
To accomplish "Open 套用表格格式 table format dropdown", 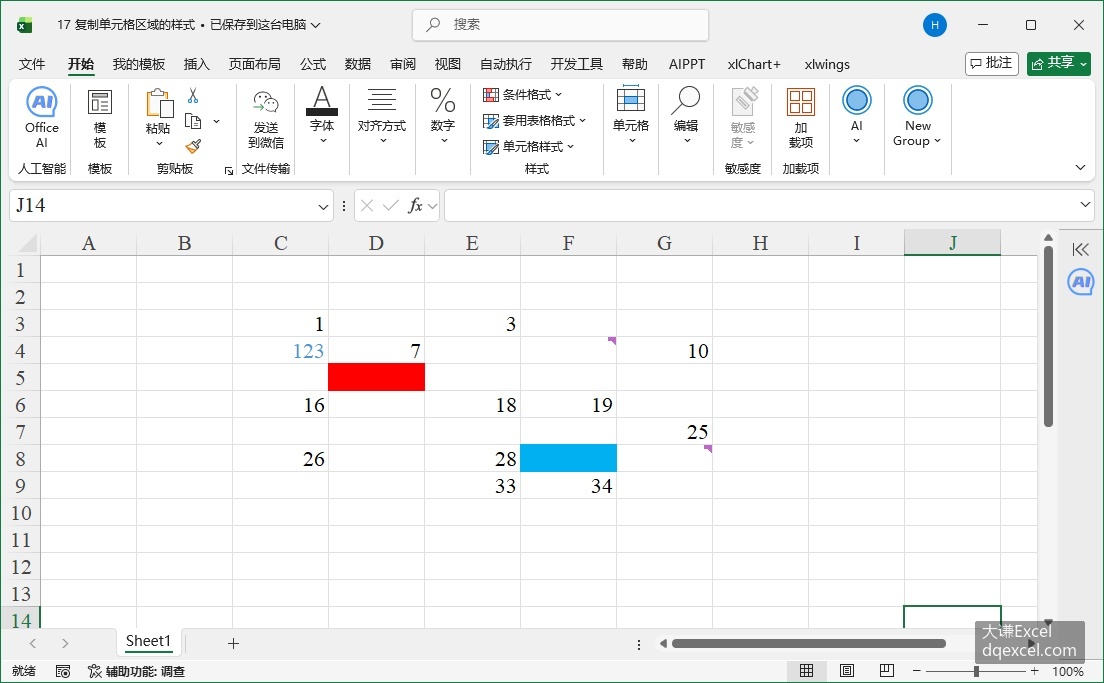I will point(534,120).
